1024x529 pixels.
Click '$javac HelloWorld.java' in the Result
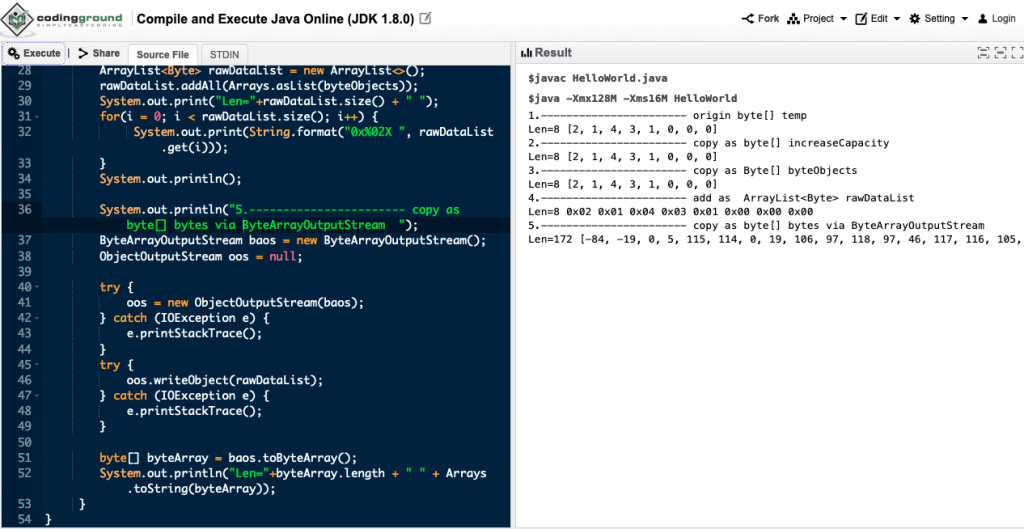pyautogui.click(x=598, y=78)
